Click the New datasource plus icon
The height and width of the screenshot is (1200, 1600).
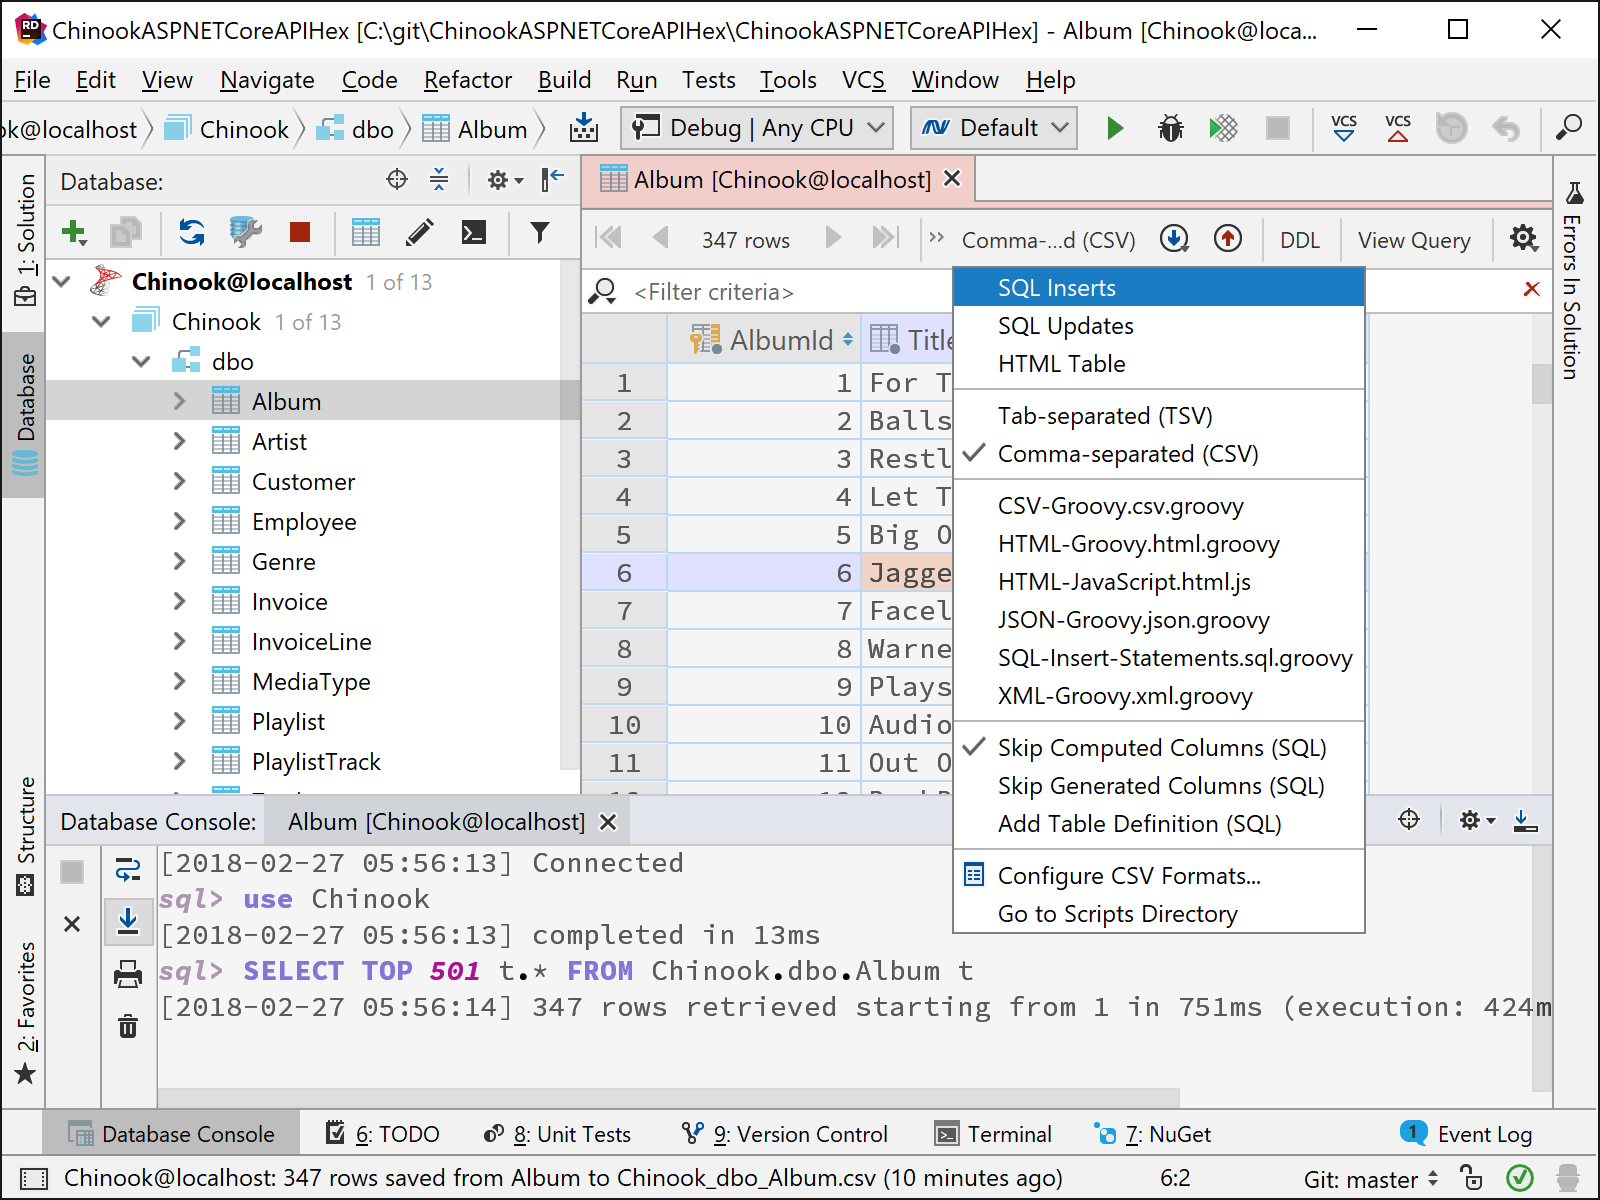coord(74,233)
